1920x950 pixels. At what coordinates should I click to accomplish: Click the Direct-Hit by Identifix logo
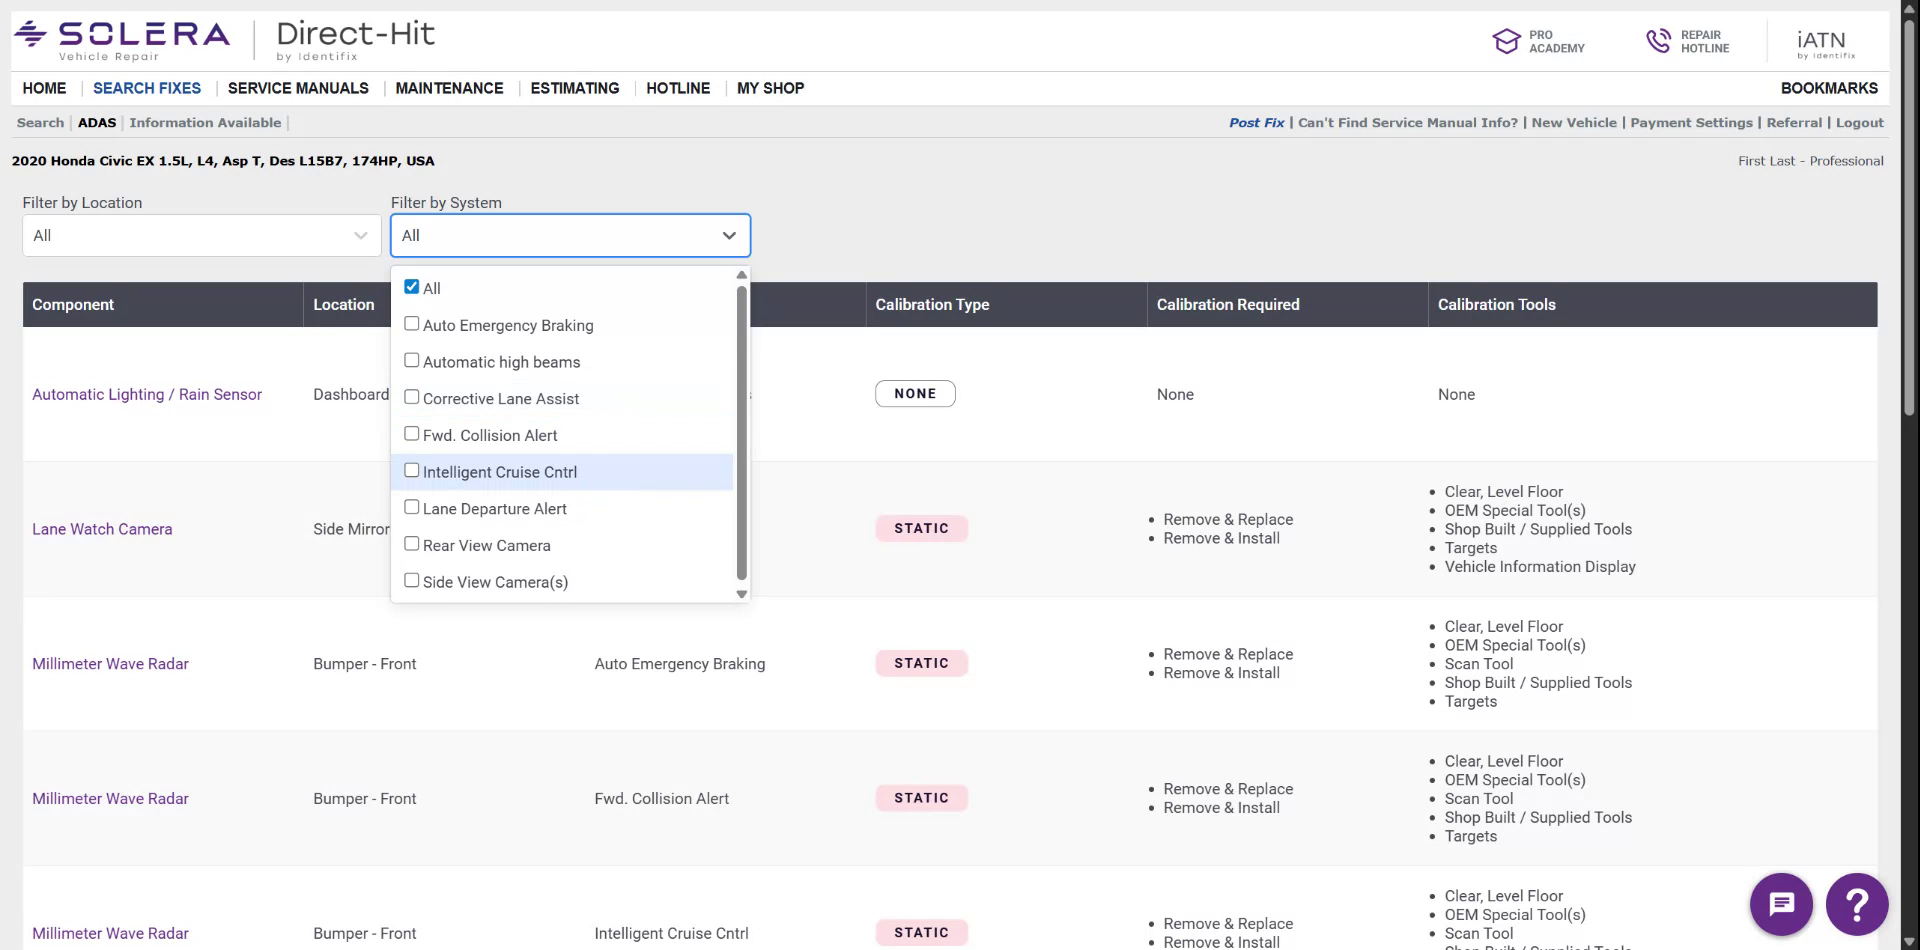pos(355,38)
